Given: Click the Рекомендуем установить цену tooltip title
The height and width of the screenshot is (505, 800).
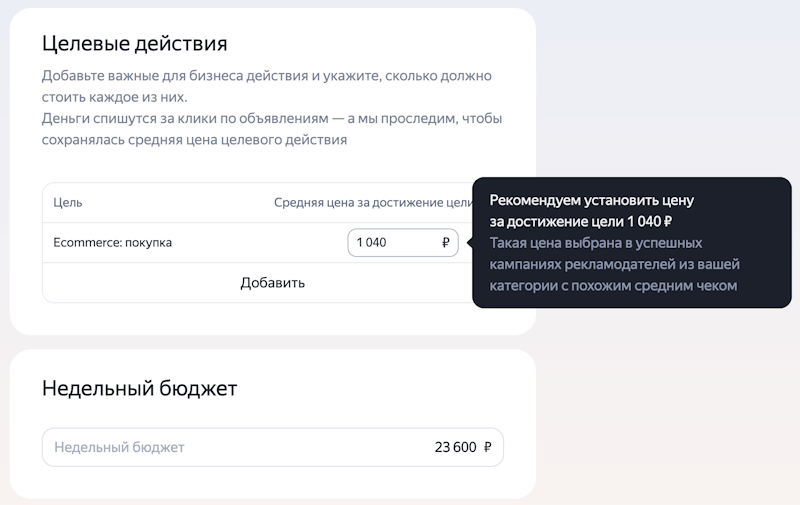Looking at the screenshot, I should [x=591, y=200].
